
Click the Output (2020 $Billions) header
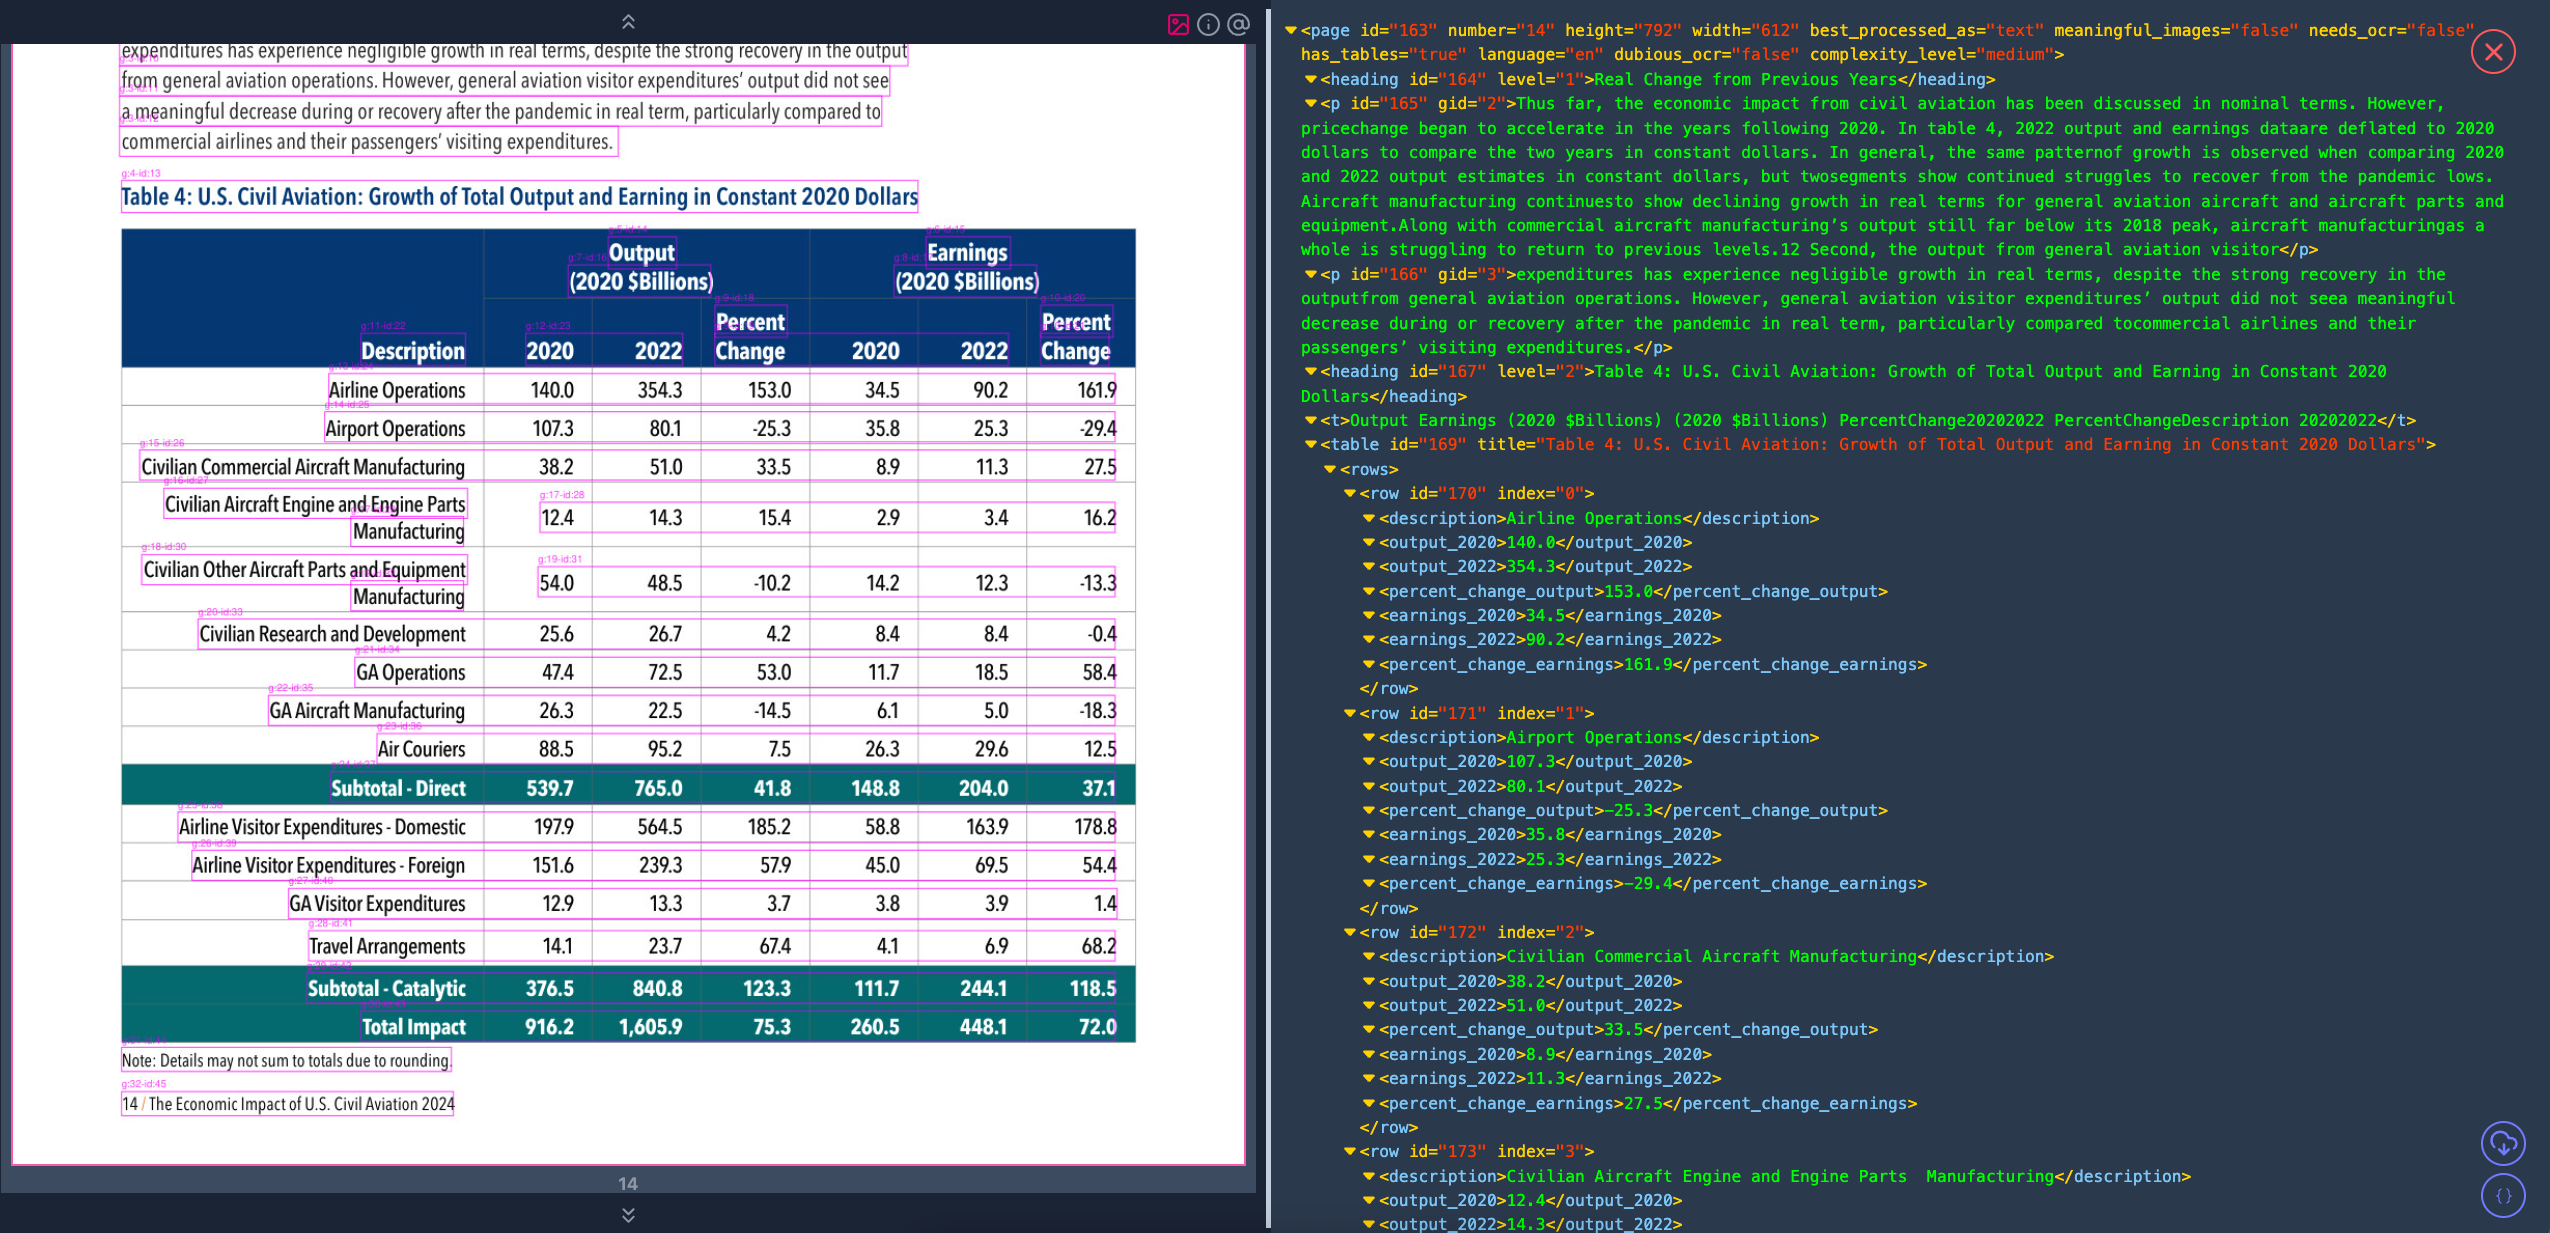tap(641, 267)
